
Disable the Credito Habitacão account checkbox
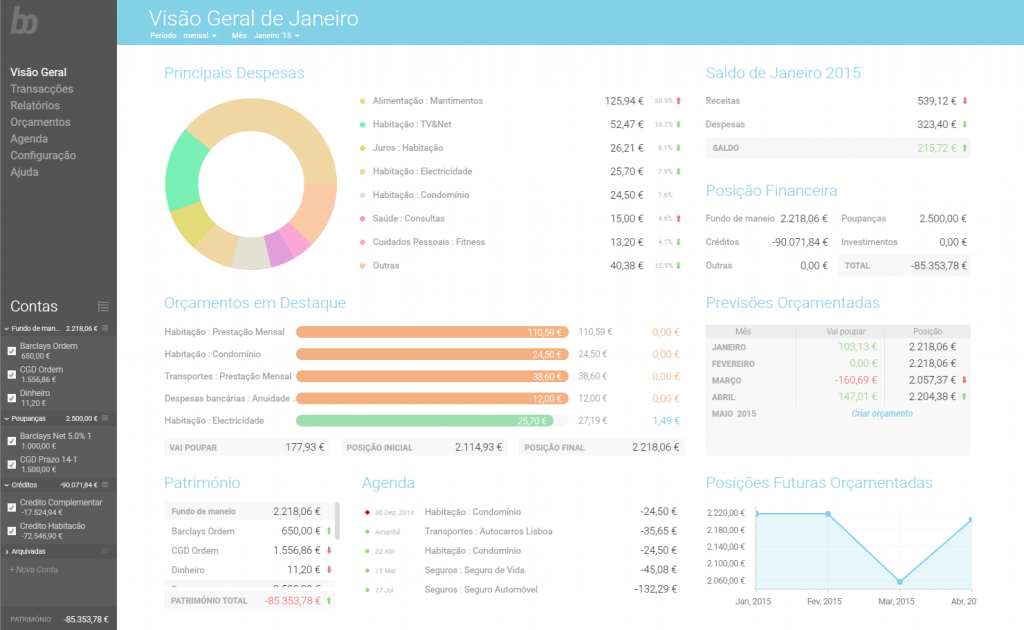[x=11, y=530]
